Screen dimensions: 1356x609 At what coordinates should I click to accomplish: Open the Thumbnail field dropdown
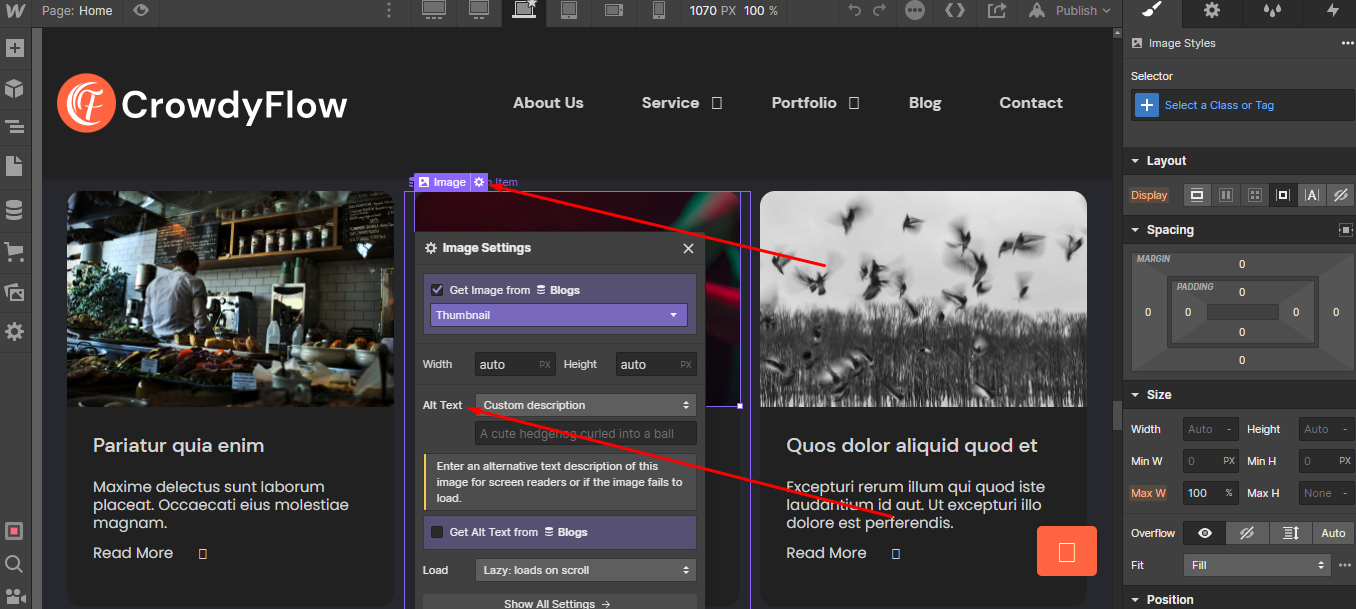(x=559, y=315)
